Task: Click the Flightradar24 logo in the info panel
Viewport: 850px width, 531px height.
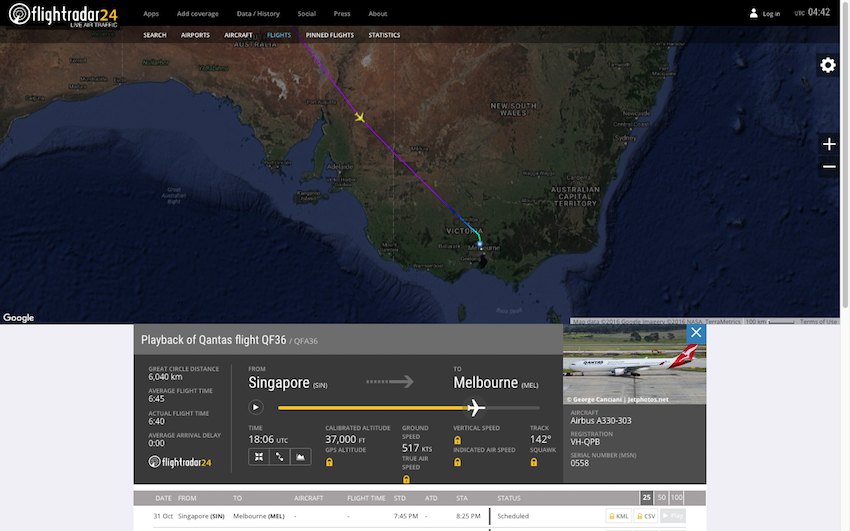Action: click(x=179, y=462)
